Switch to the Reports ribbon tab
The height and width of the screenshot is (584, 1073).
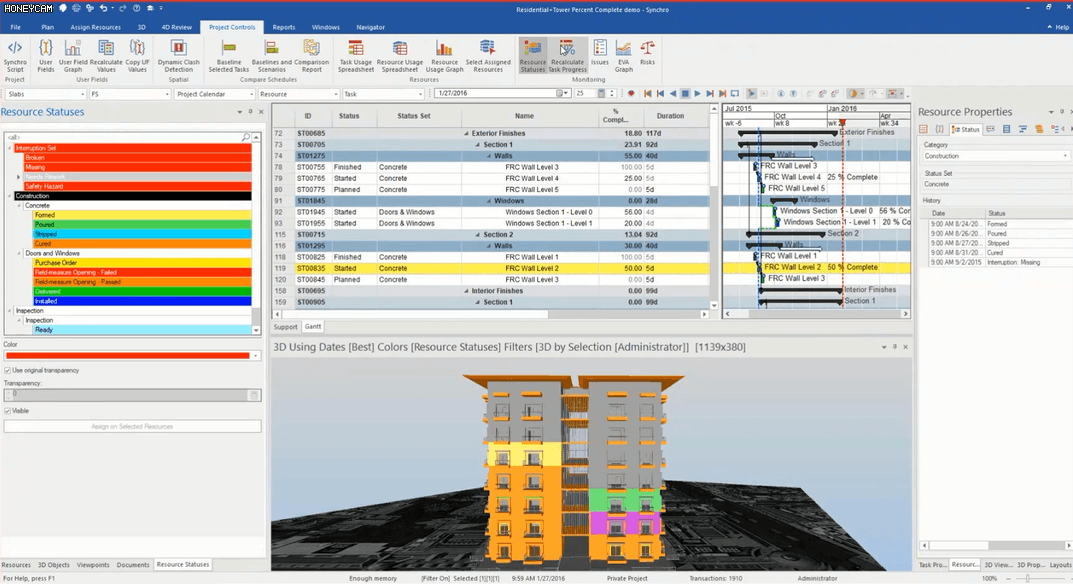click(284, 27)
